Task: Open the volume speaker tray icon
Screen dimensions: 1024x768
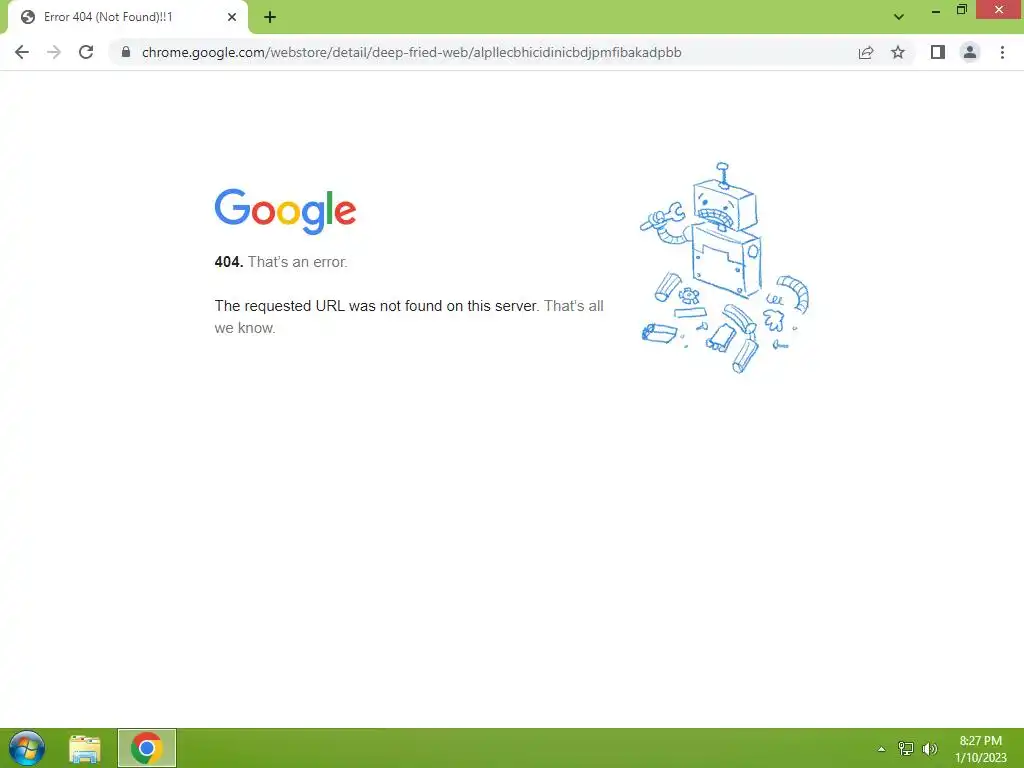Action: pyautogui.click(x=930, y=749)
